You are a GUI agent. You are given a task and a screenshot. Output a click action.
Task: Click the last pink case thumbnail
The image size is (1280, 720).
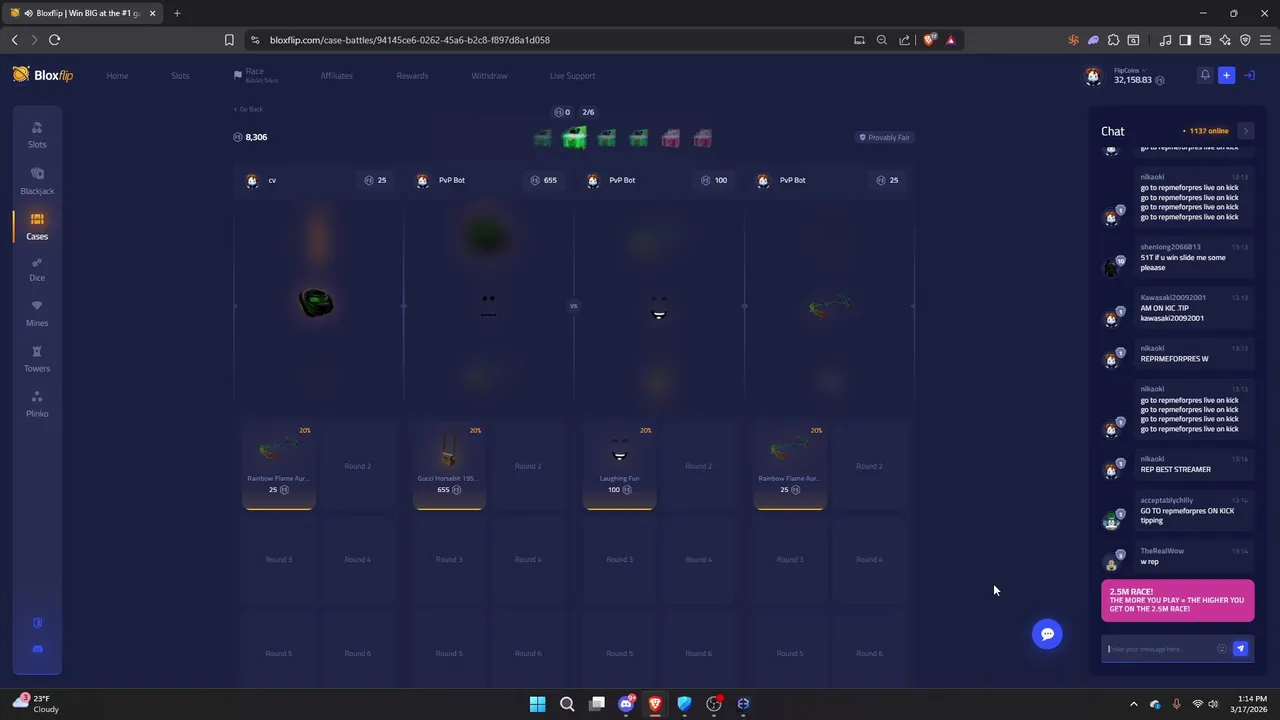[702, 138]
